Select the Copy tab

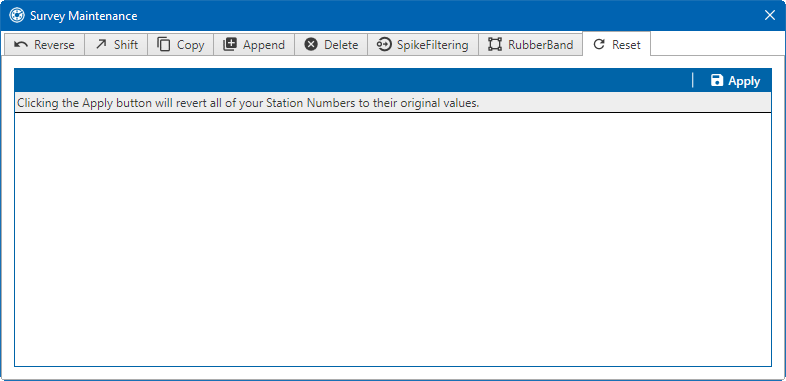[180, 45]
